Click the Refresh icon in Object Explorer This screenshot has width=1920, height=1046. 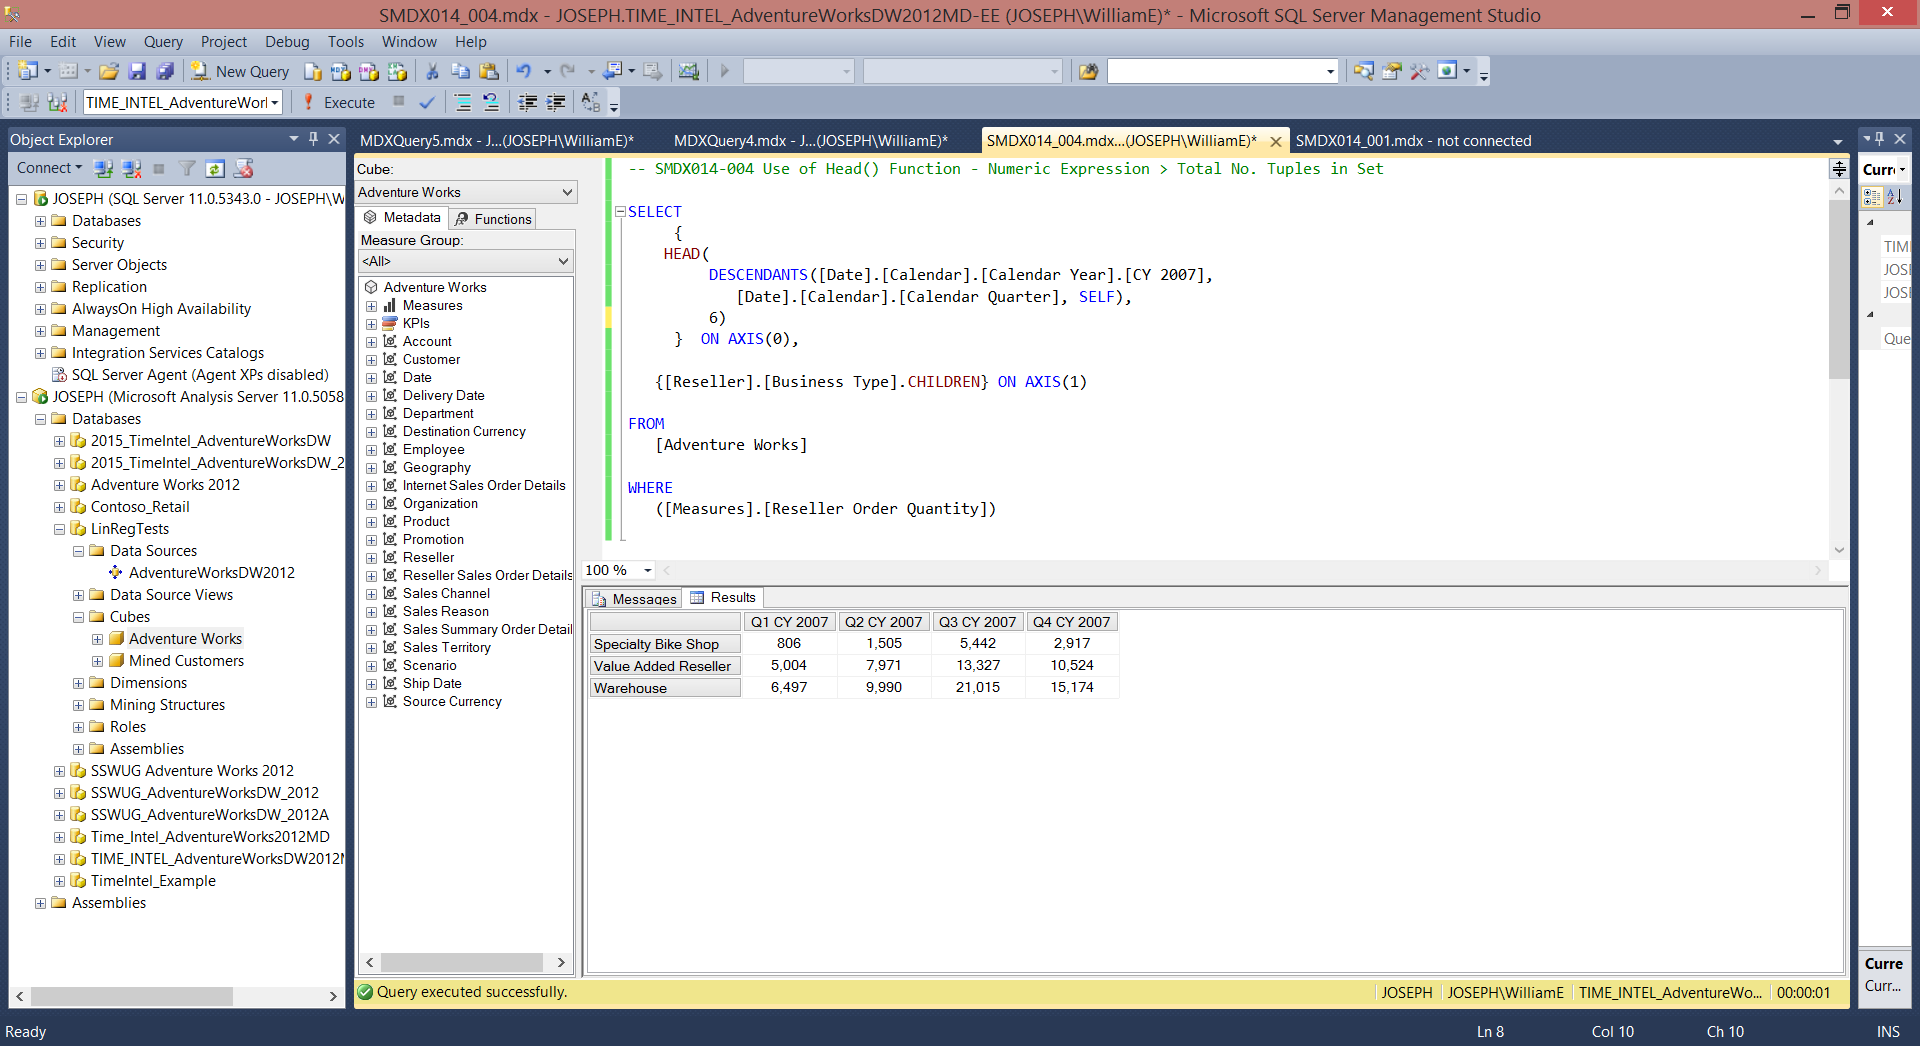tap(215, 168)
